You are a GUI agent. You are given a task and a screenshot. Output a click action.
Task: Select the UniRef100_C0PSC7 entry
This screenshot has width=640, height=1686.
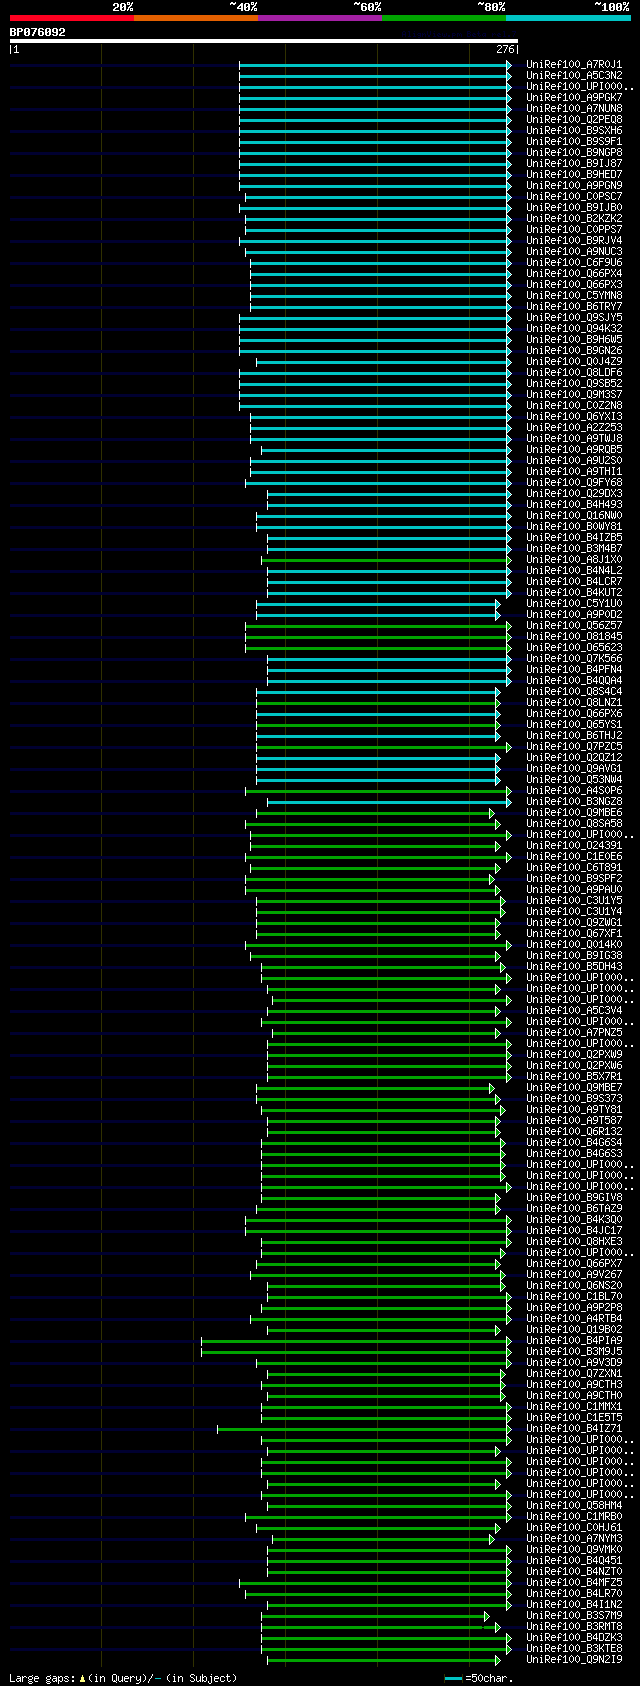[574, 197]
